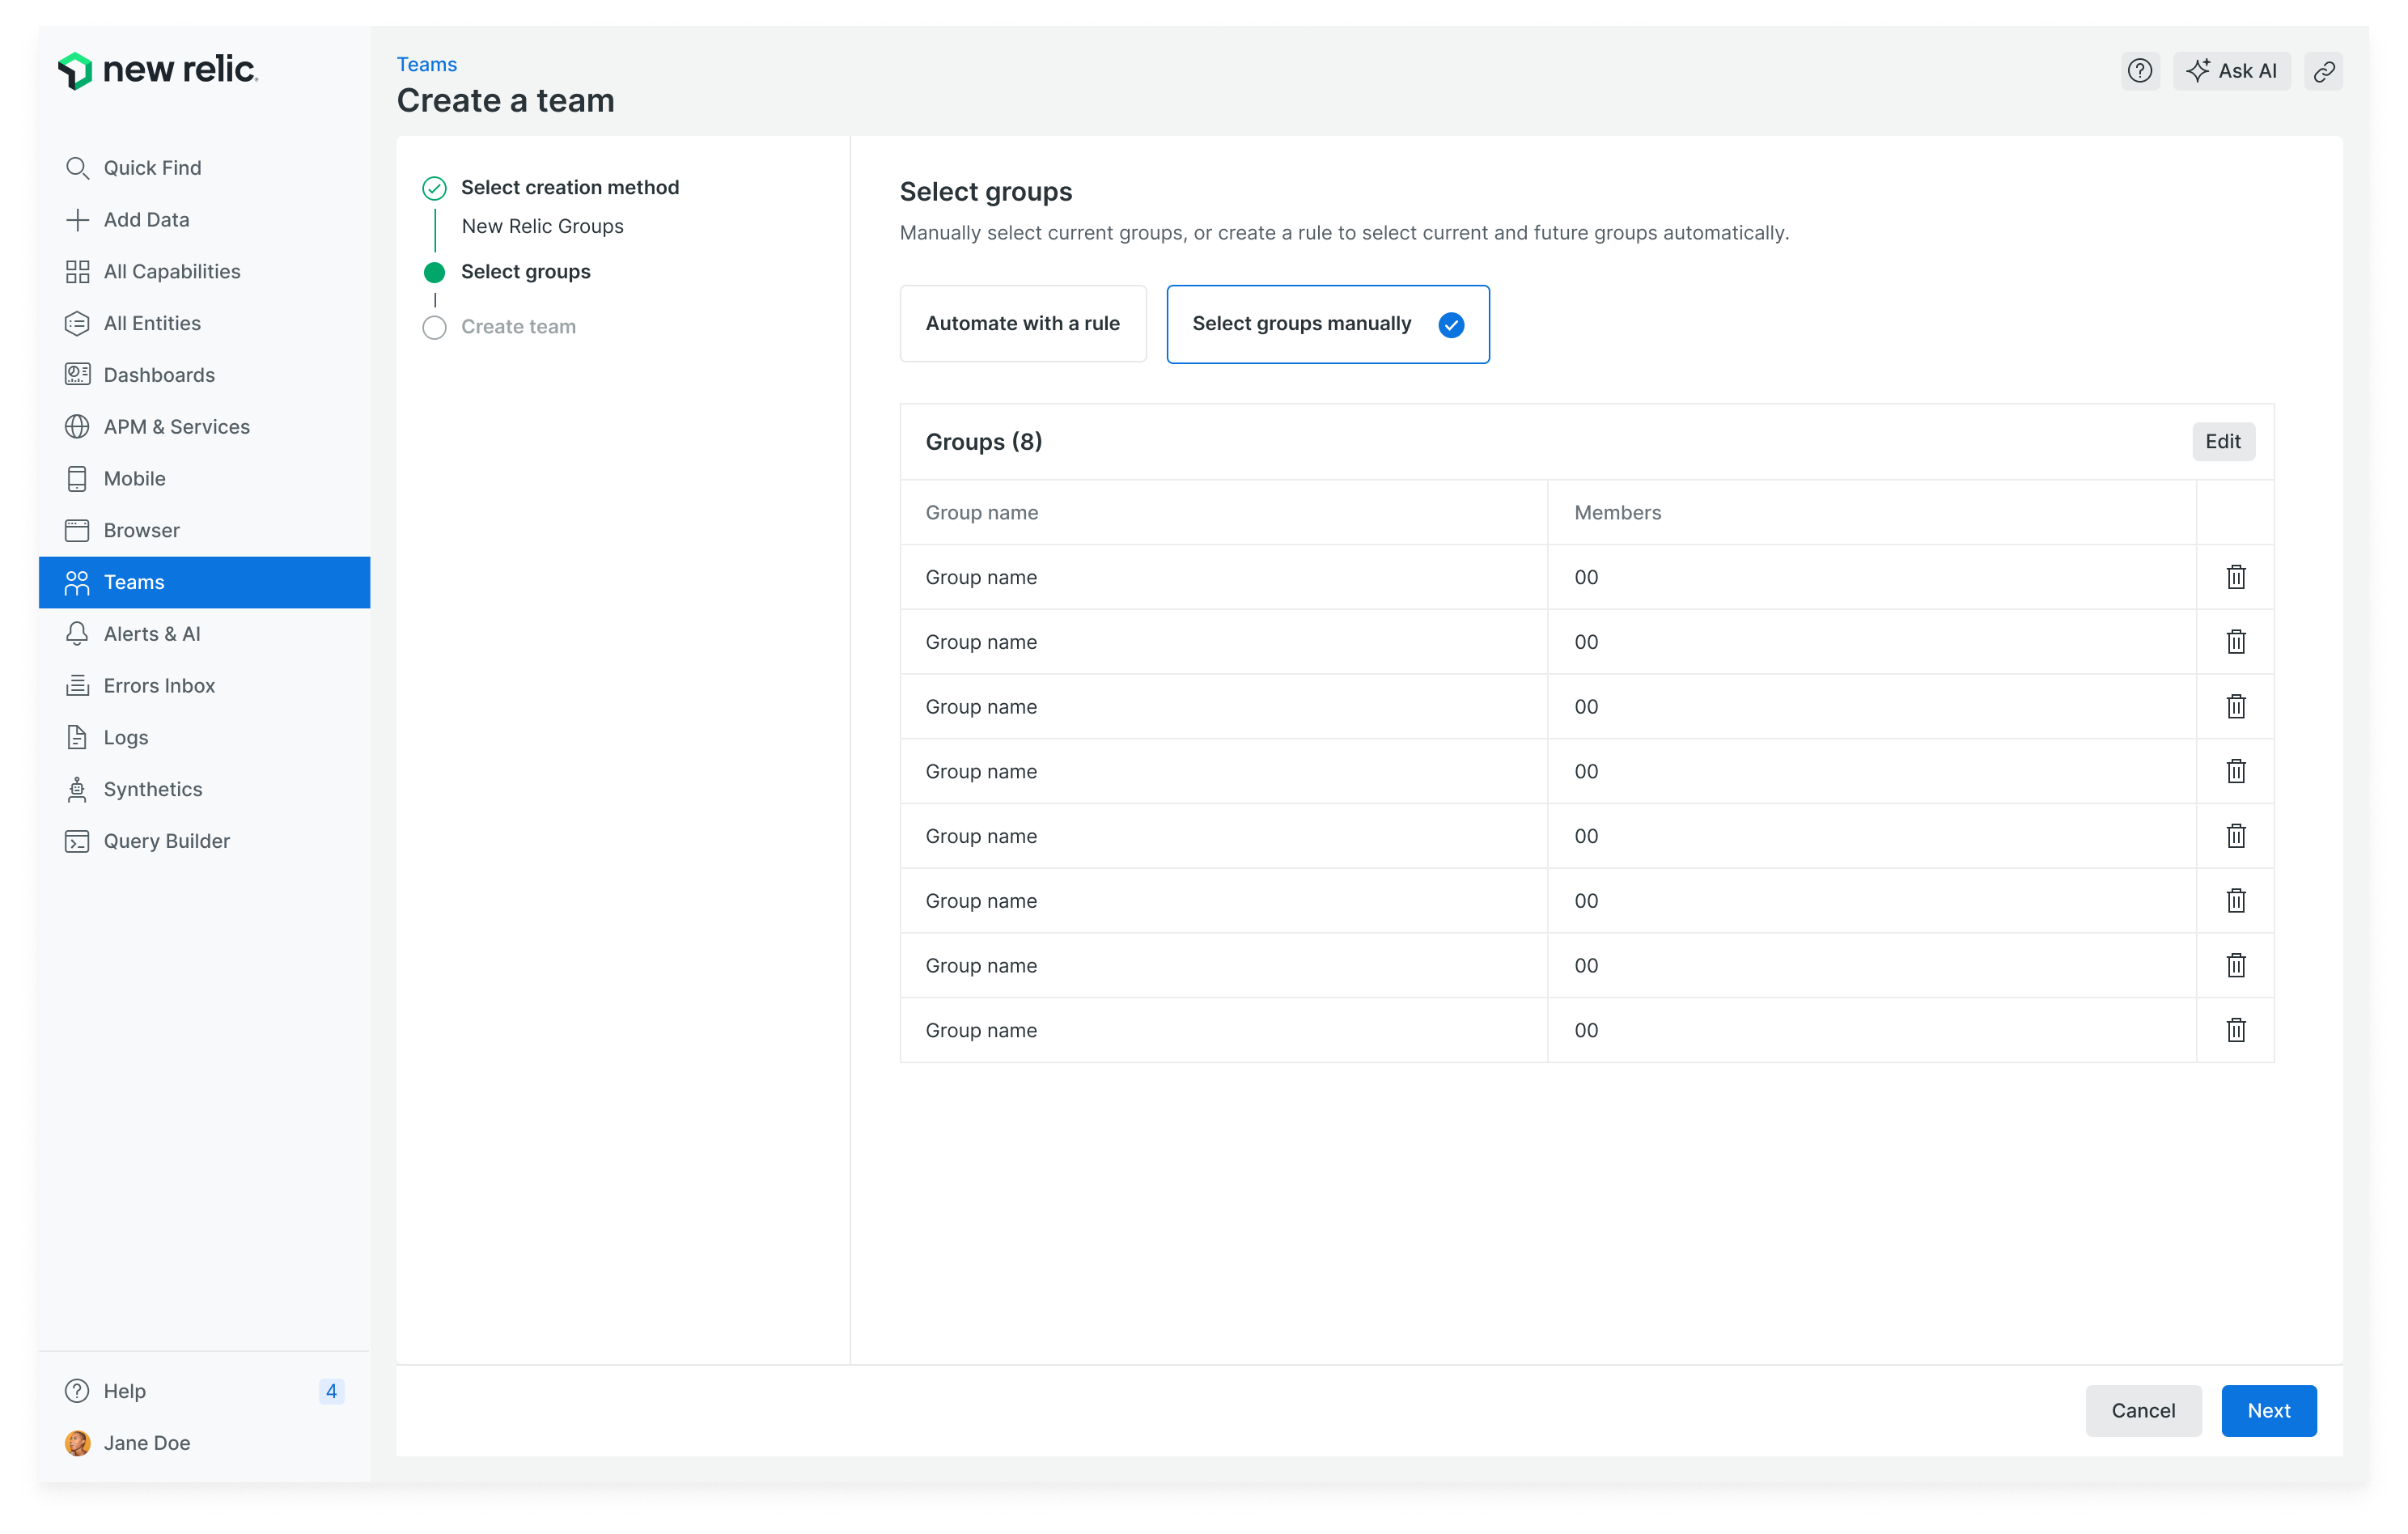The height and width of the screenshot is (1534, 2408).
Task: Open Quick Find search in sidebar
Action: click(152, 168)
